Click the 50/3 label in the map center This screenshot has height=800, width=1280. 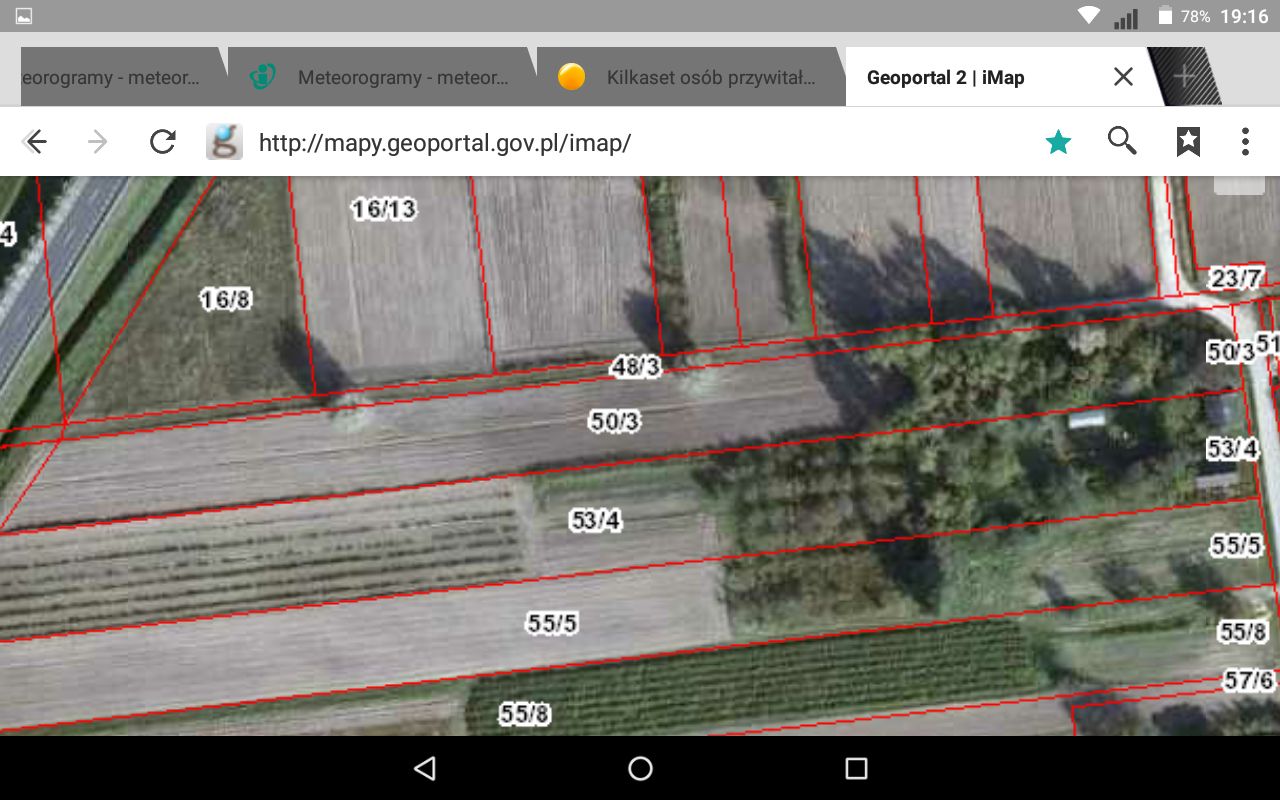pos(614,422)
